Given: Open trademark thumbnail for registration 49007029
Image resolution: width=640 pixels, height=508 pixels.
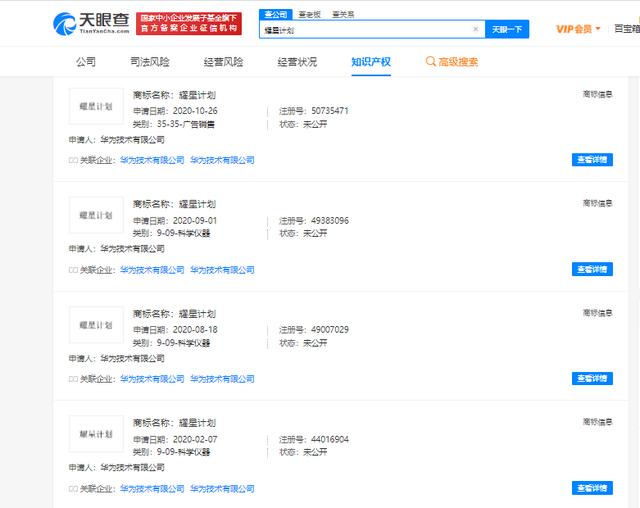Looking at the screenshot, I should click(96, 325).
